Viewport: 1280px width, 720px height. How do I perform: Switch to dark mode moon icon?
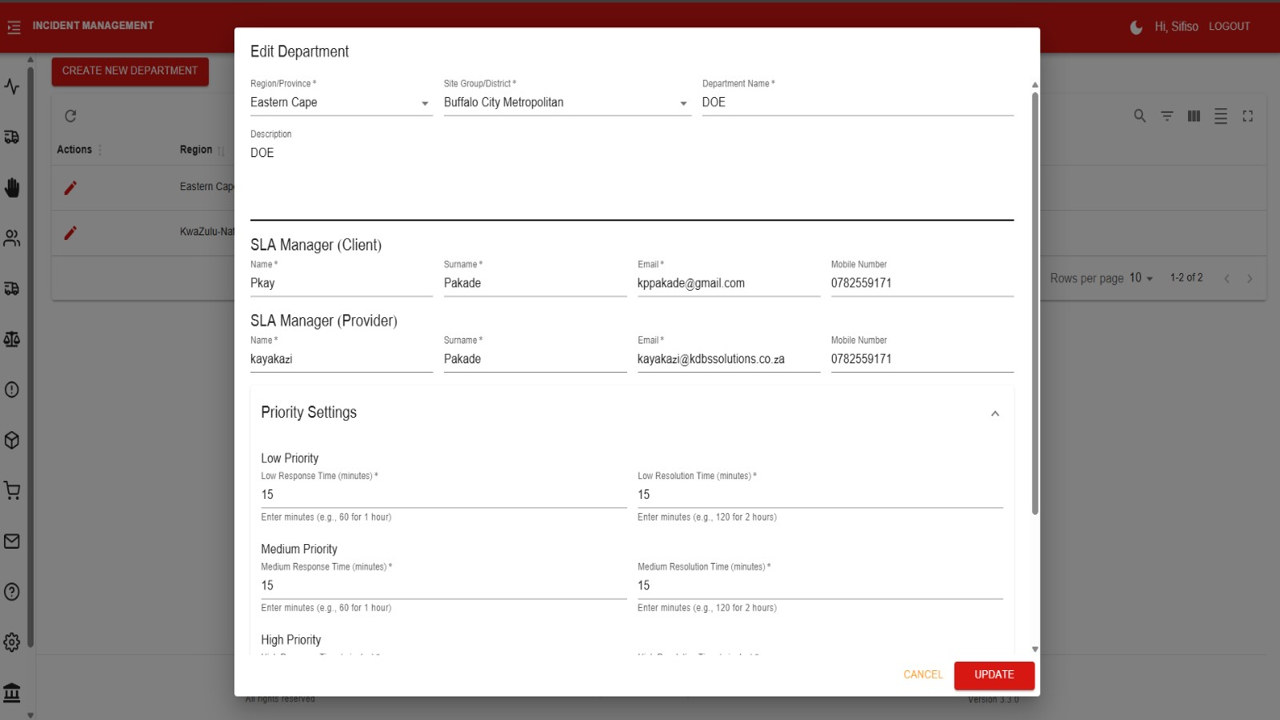[1136, 27]
